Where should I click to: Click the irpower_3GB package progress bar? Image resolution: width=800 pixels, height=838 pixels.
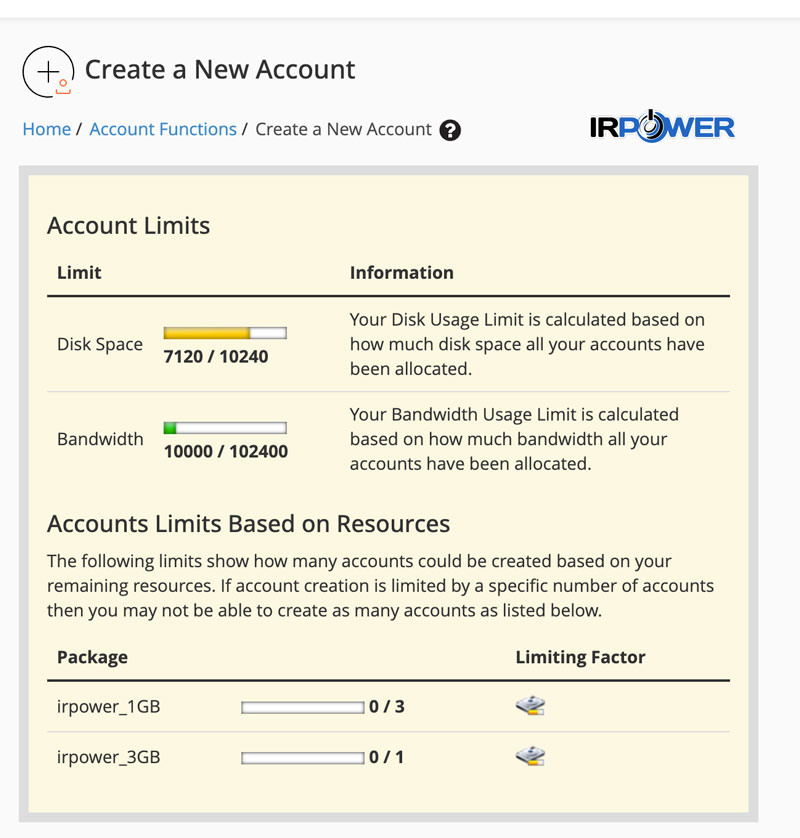click(x=302, y=758)
